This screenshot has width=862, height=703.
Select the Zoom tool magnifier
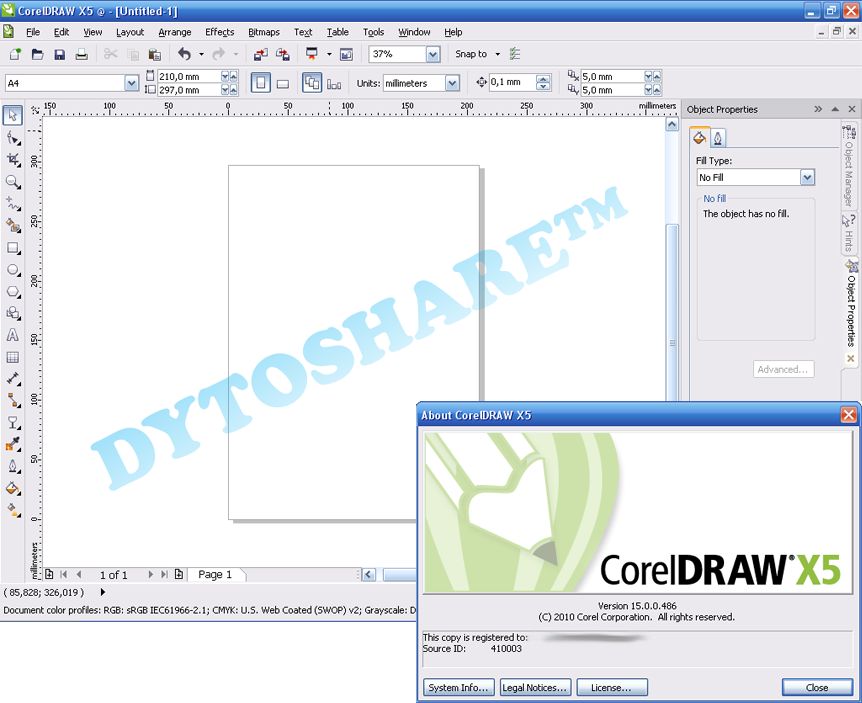pyautogui.click(x=13, y=182)
